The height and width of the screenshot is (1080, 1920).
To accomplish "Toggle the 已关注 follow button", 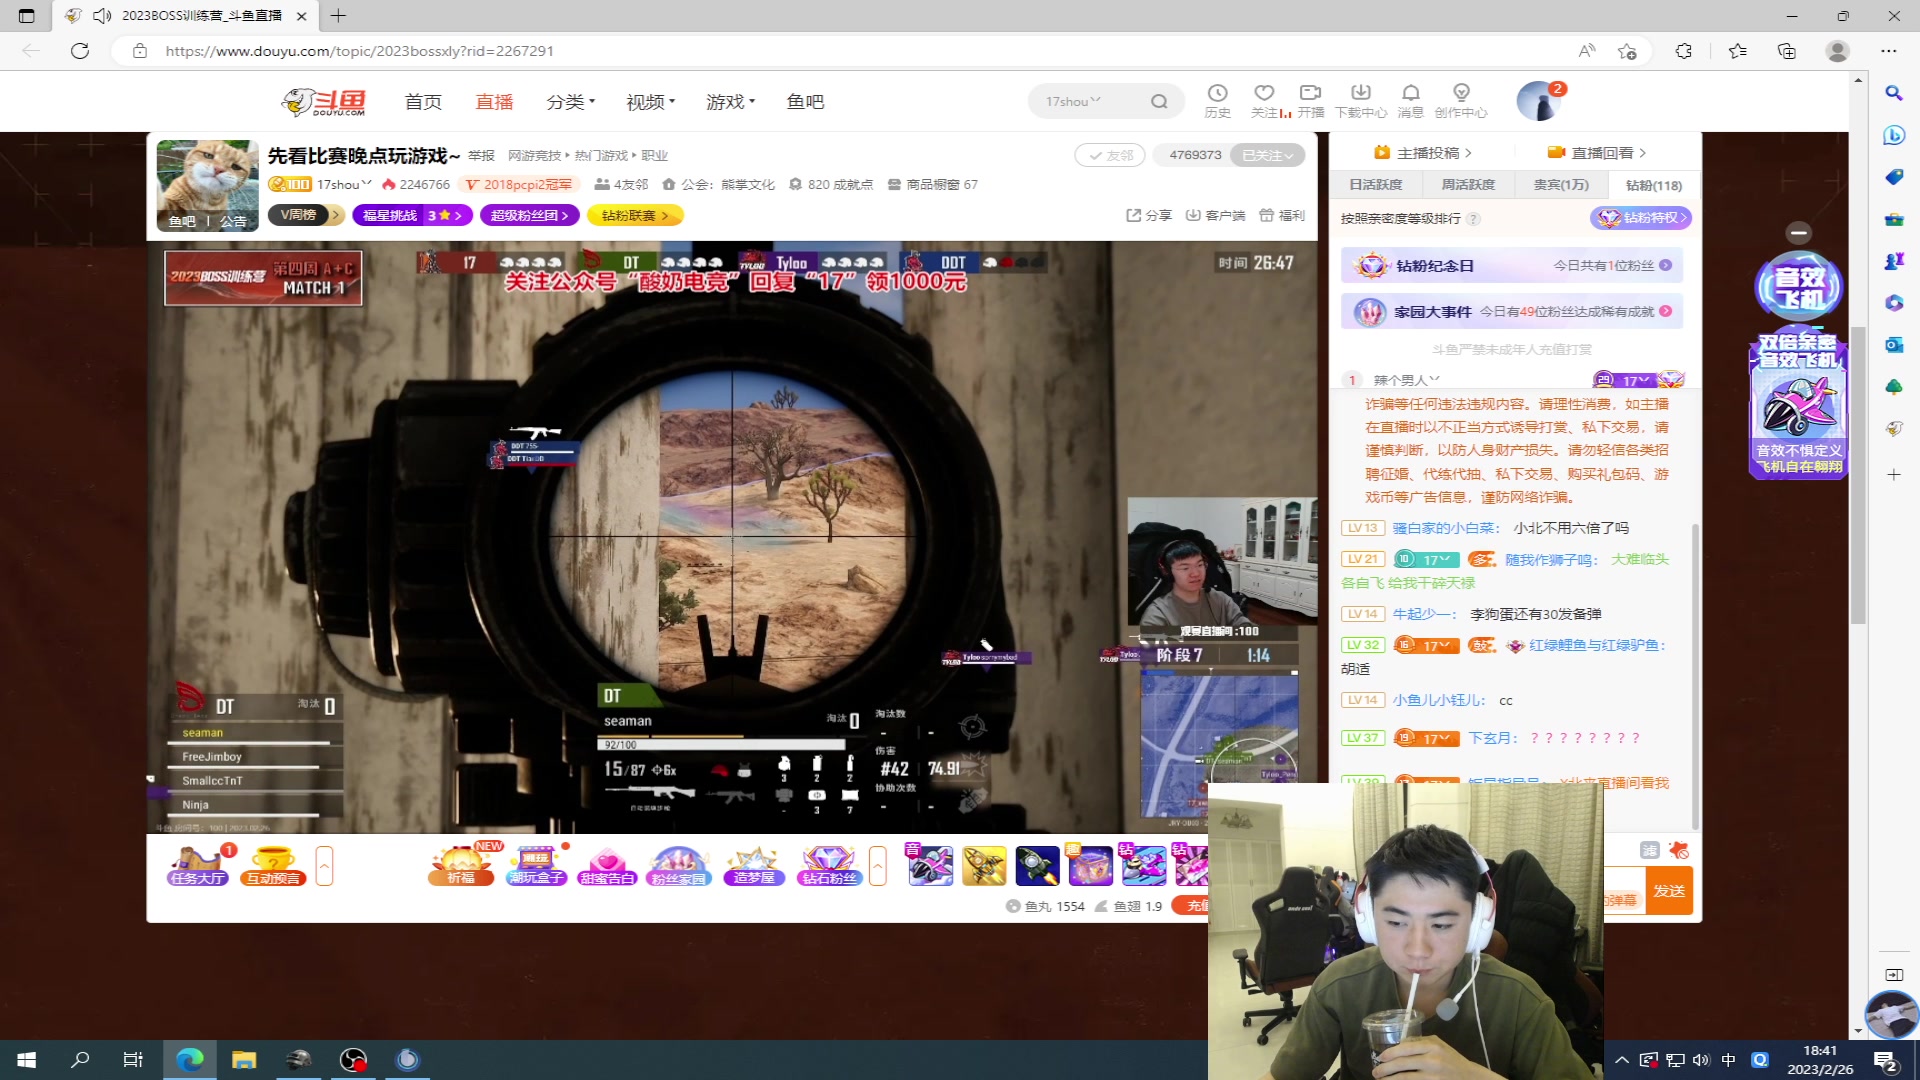I will 1267,155.
